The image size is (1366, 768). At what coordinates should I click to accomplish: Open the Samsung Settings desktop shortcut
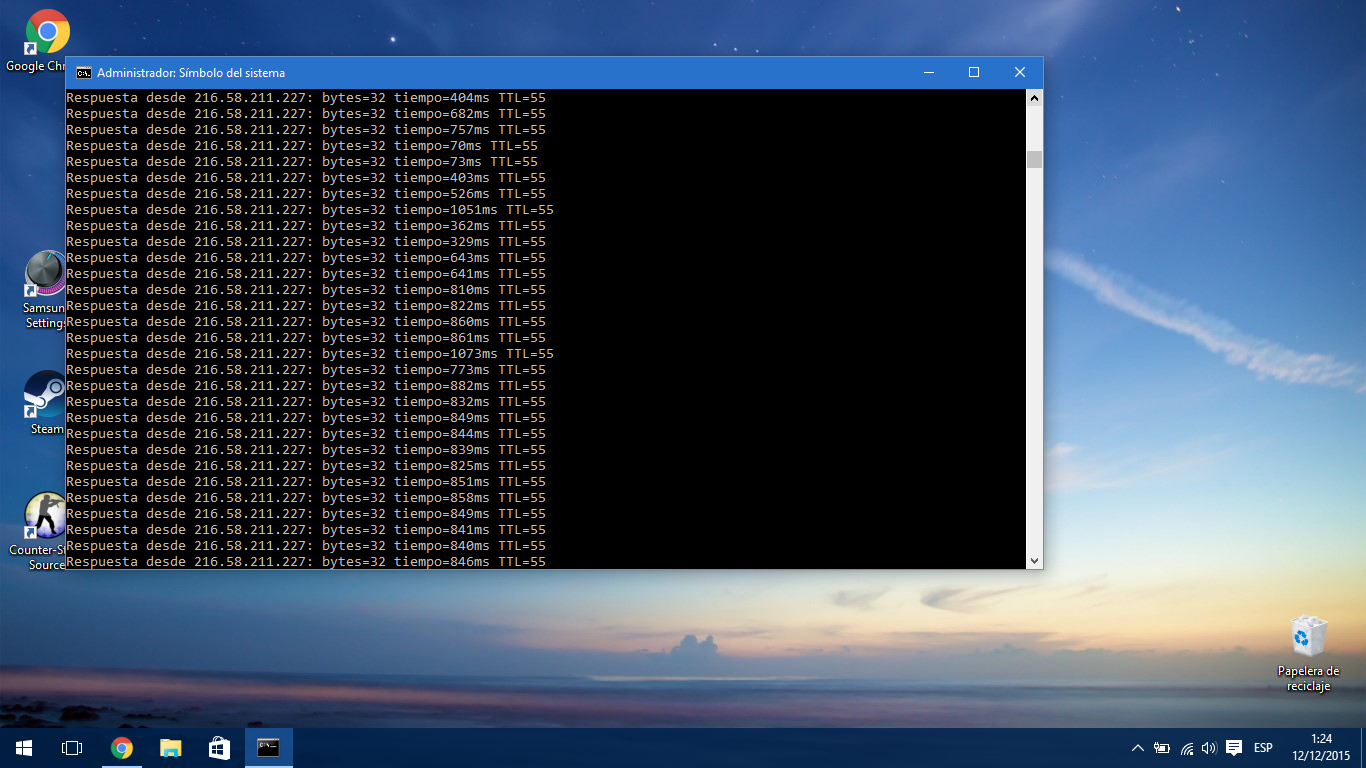pyautogui.click(x=45, y=290)
